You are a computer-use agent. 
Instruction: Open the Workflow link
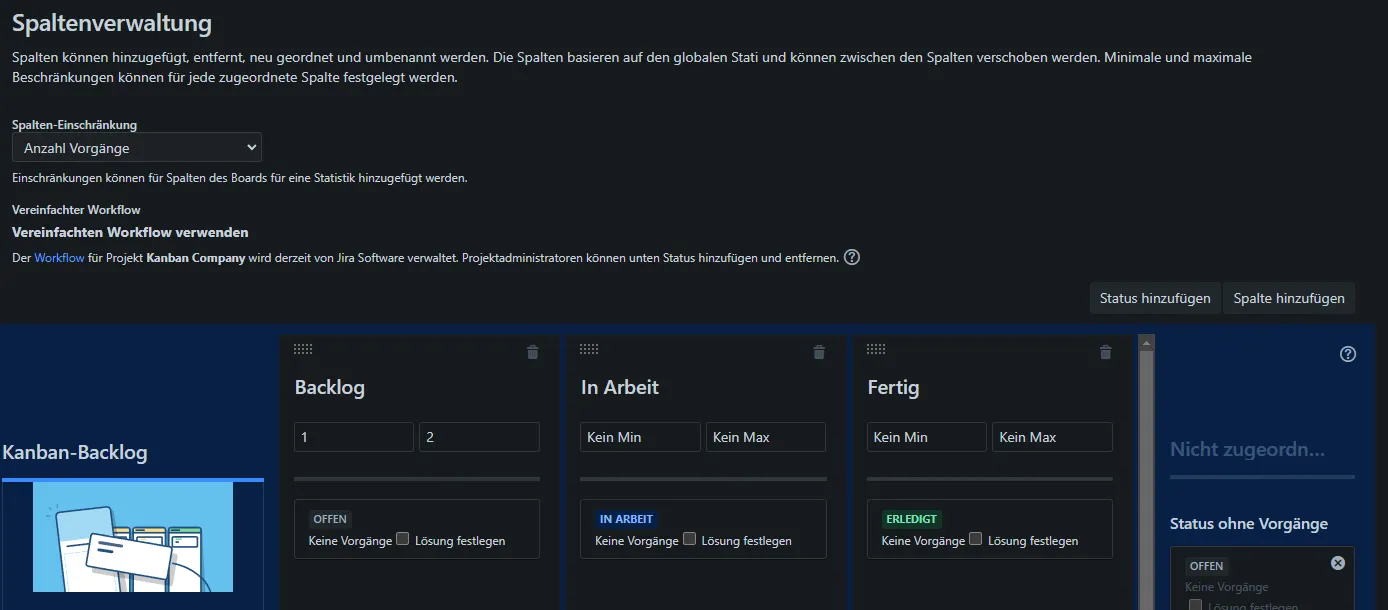[59, 257]
